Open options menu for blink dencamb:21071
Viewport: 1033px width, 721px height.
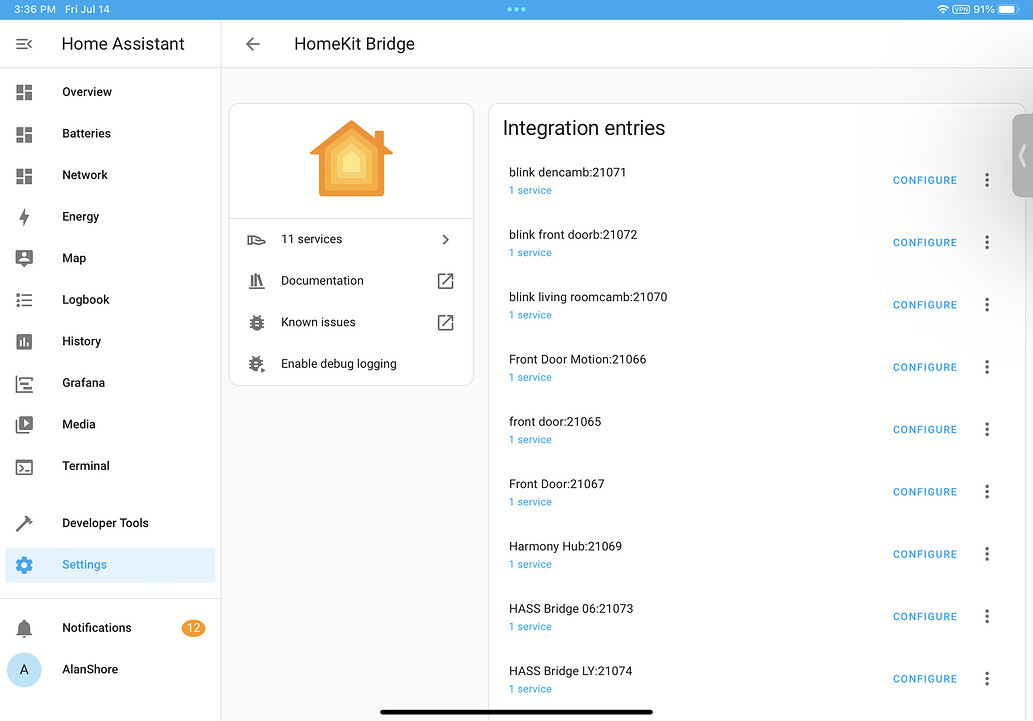(987, 180)
